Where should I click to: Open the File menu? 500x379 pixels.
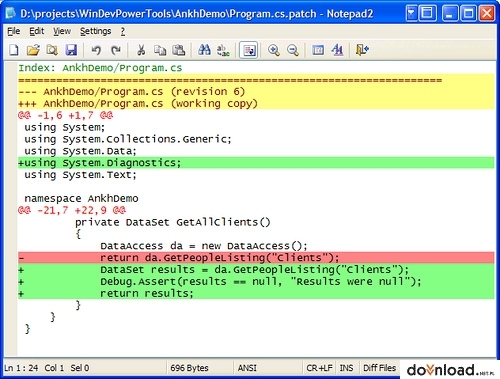[14, 31]
